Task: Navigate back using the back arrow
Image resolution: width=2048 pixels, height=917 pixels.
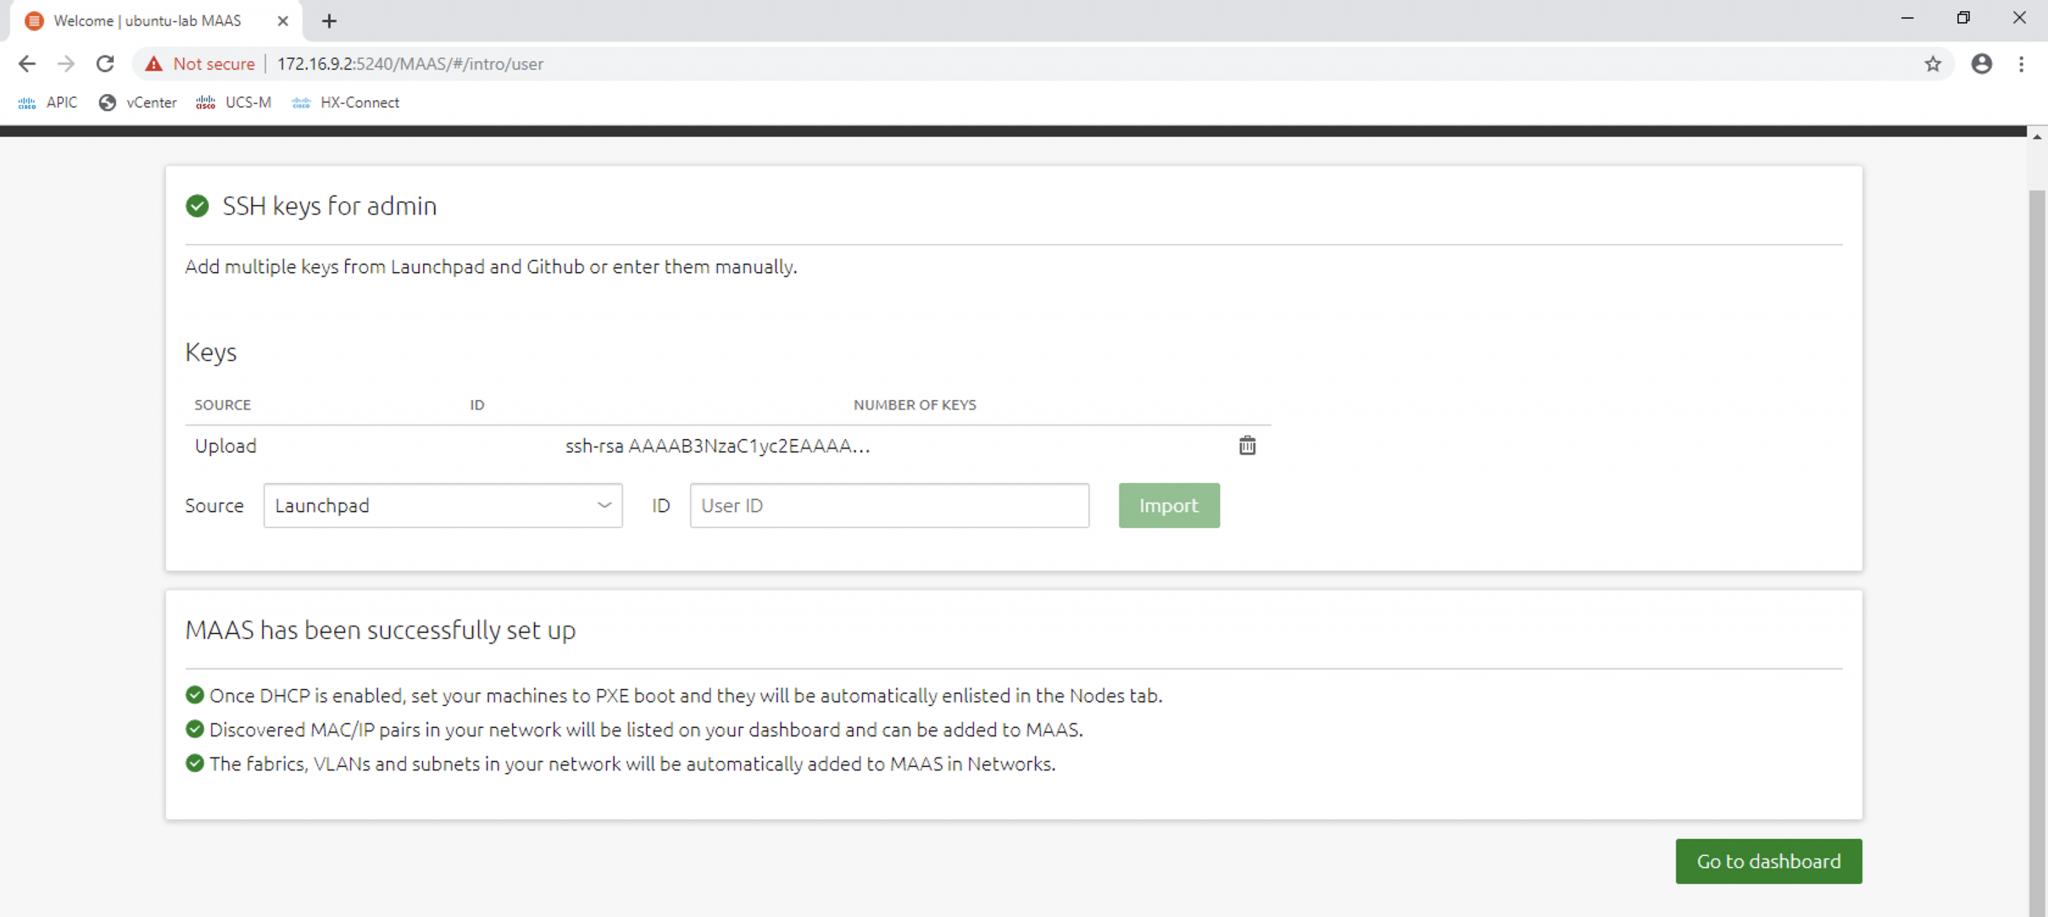Action: 26,63
